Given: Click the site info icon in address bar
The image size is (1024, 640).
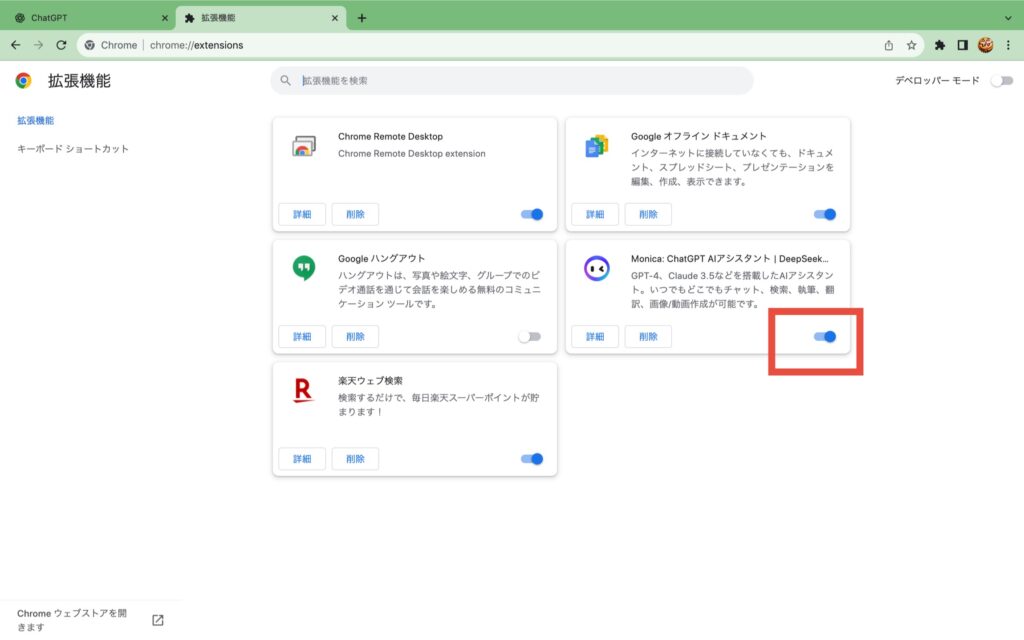Looking at the screenshot, I should (x=89, y=45).
